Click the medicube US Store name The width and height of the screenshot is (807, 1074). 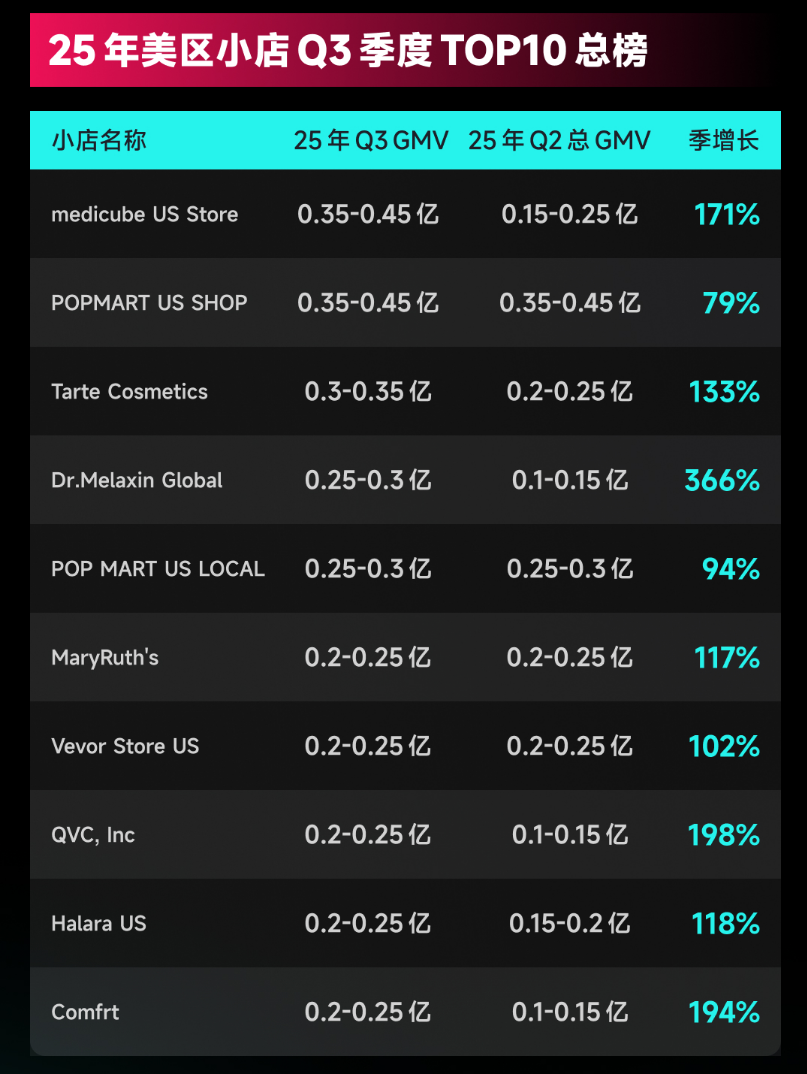click(145, 214)
